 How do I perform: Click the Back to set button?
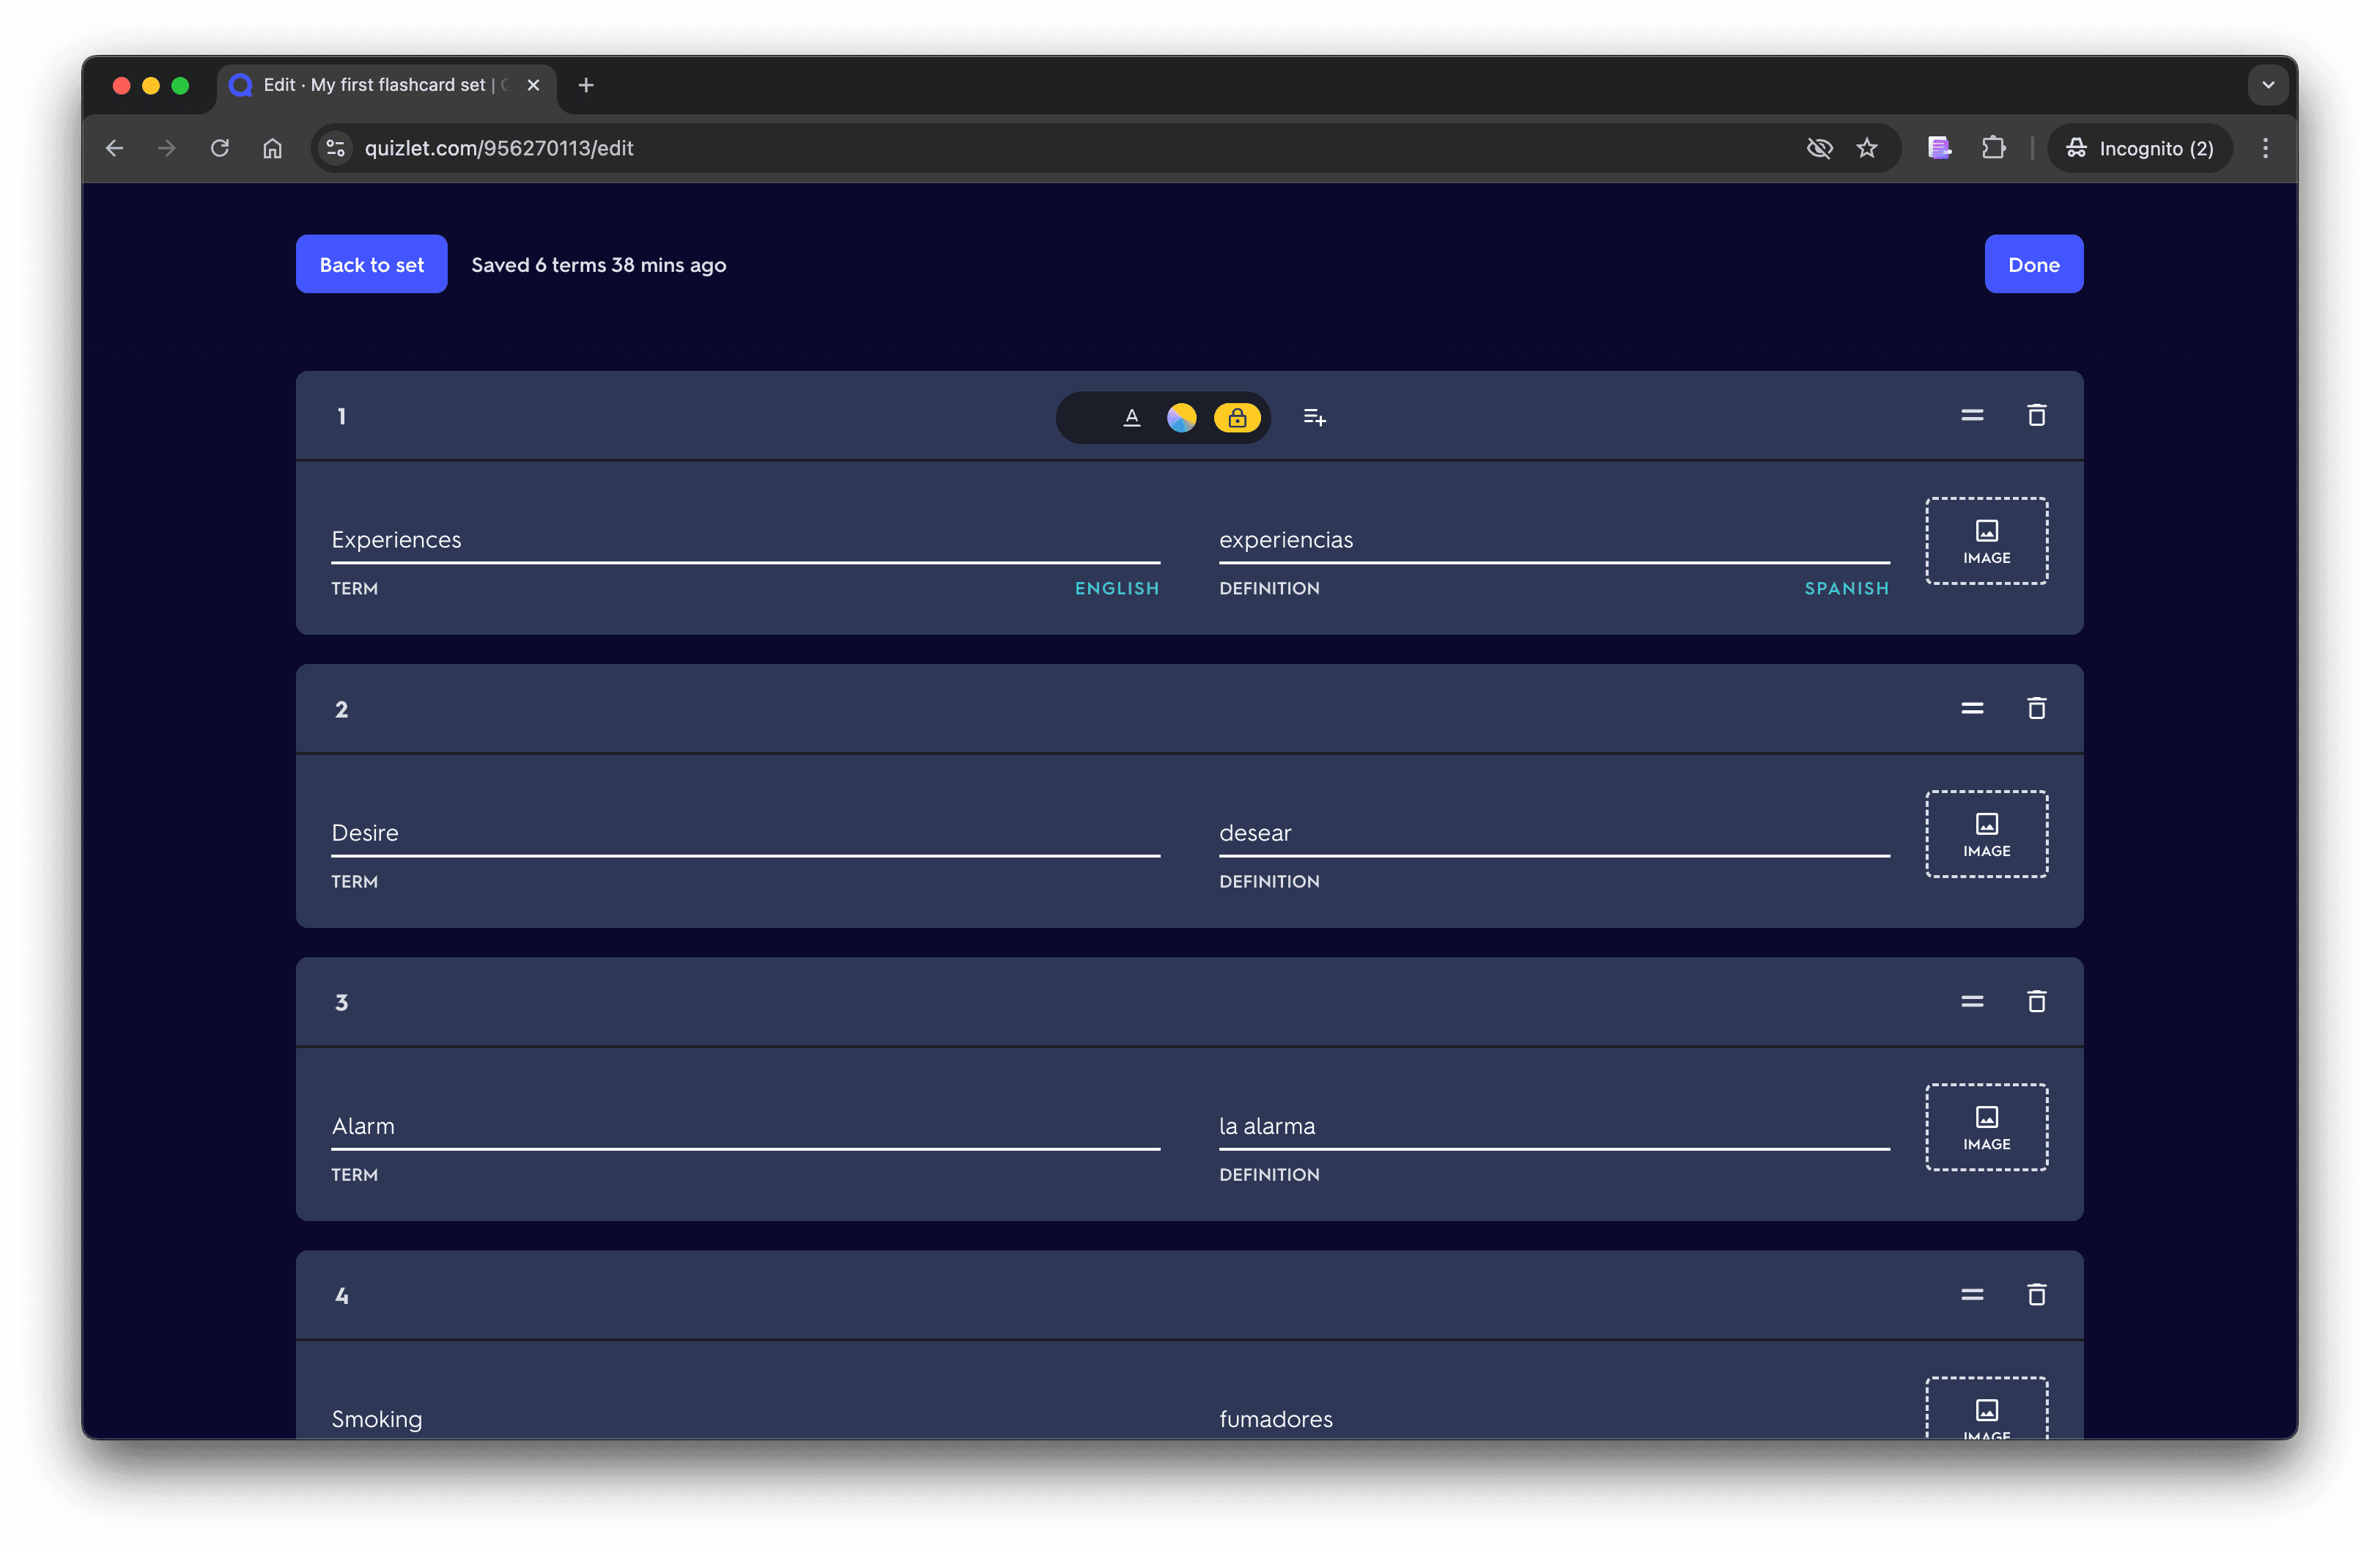[371, 264]
